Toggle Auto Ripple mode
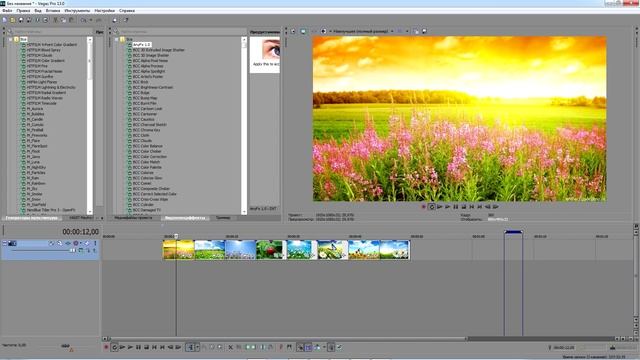The height and width of the screenshot is (360, 640). pyautogui.click(x=317, y=347)
